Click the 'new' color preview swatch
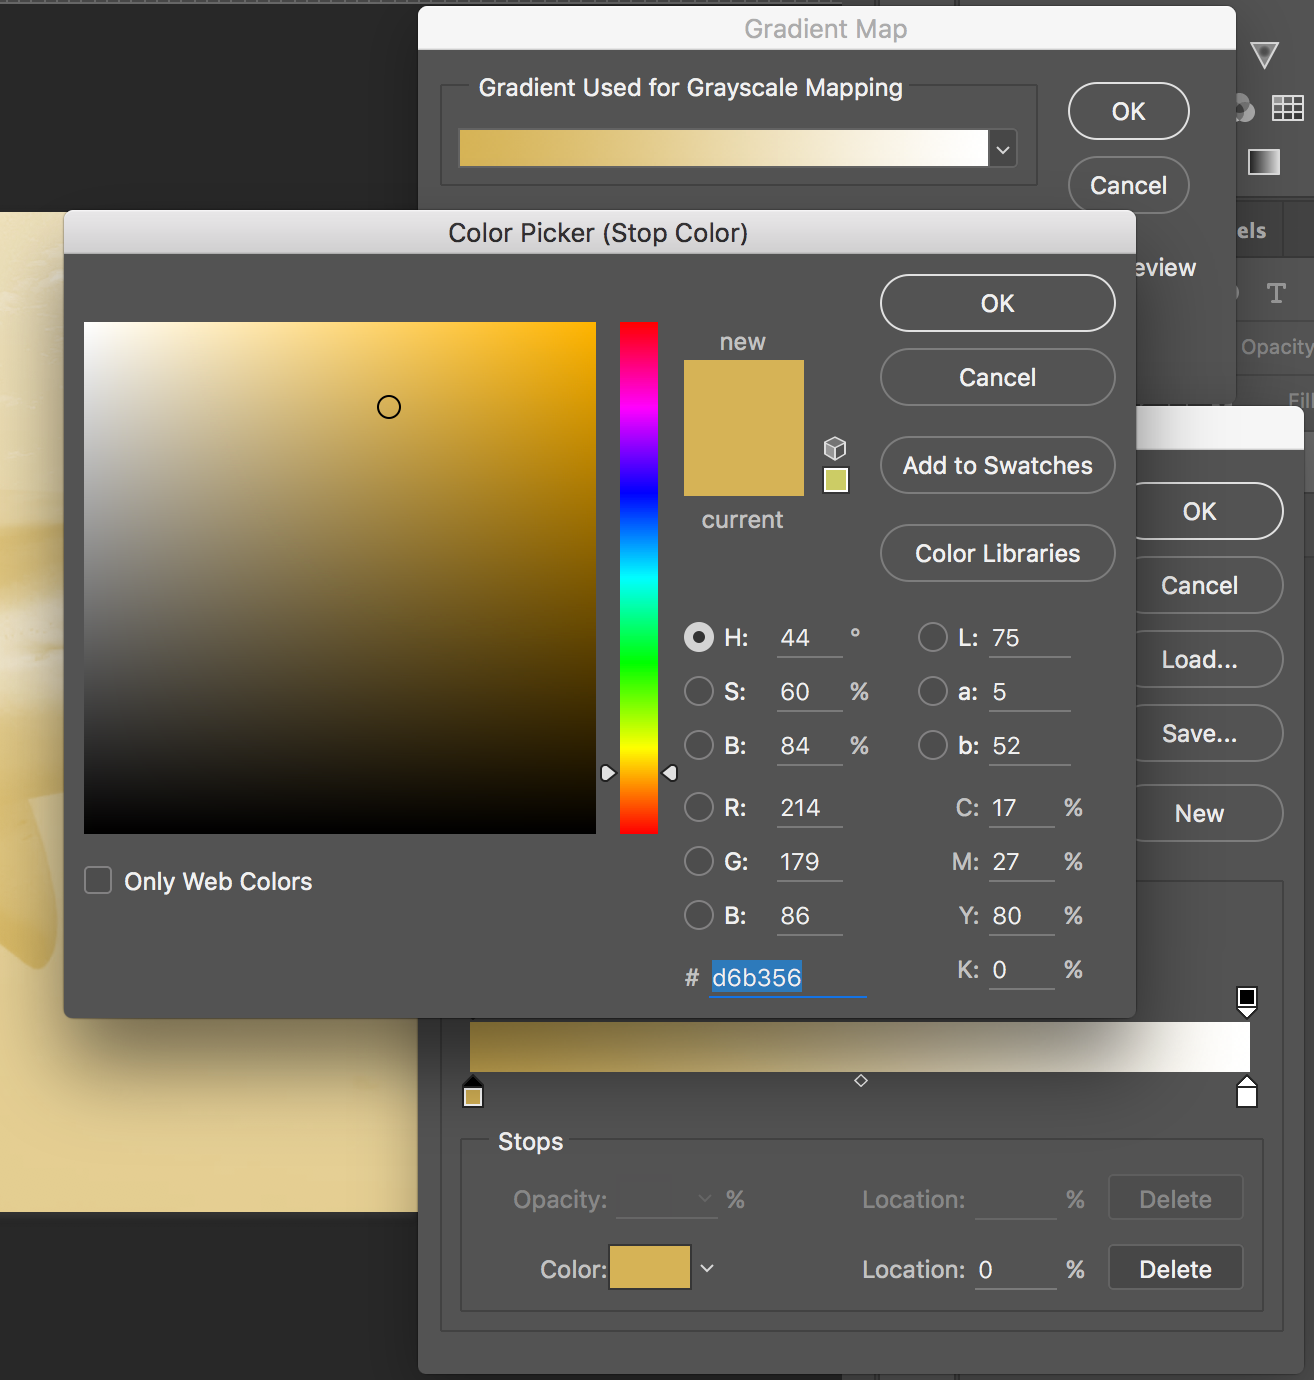 click(744, 394)
